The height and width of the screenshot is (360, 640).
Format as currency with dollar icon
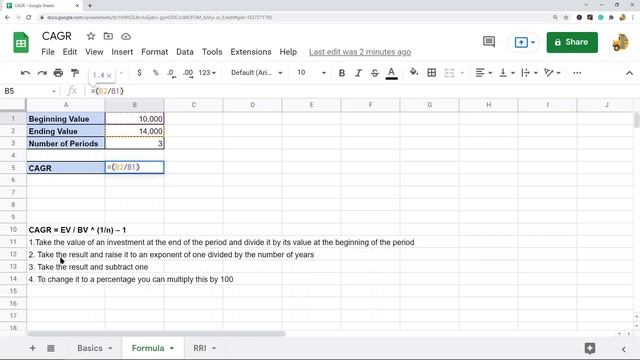coord(140,73)
